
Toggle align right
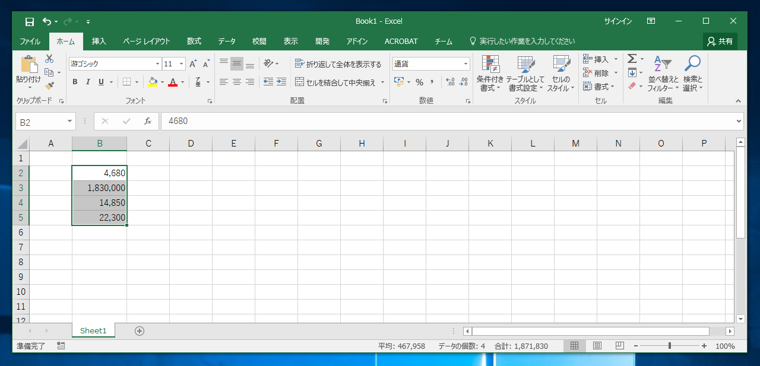[x=250, y=82]
